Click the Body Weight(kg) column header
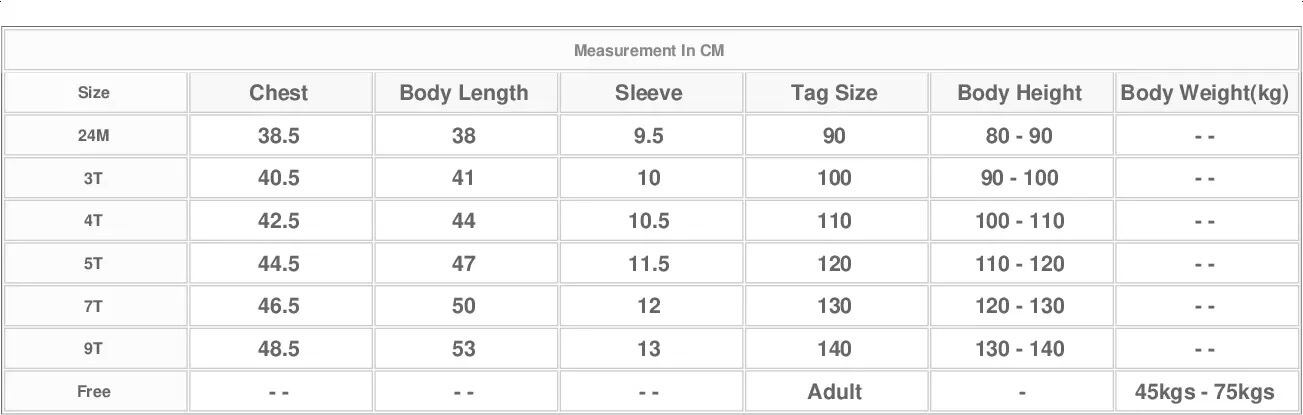The image size is (1303, 415). 1204,93
